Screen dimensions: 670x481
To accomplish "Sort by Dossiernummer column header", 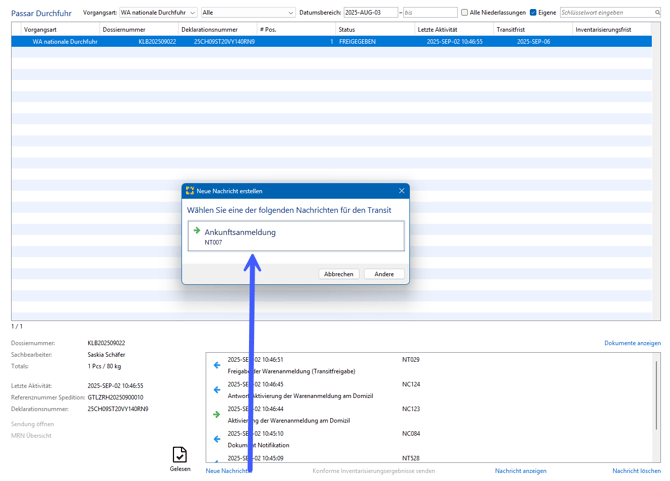I will pos(138,29).
